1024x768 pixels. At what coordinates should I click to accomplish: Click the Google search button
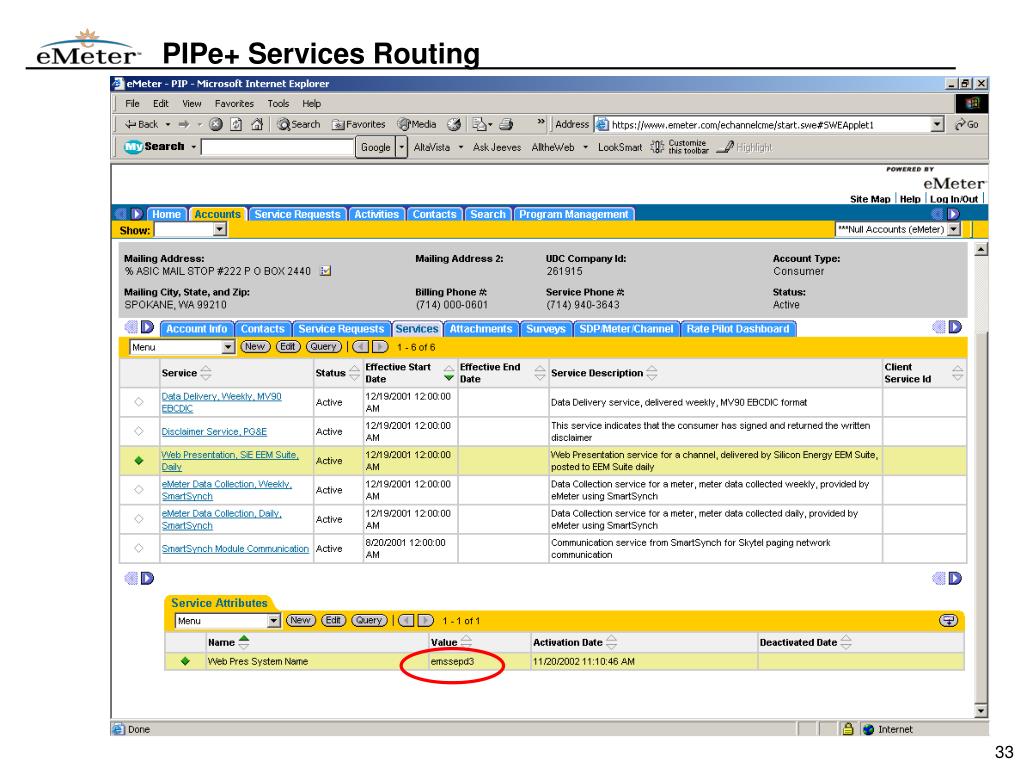[x=376, y=147]
